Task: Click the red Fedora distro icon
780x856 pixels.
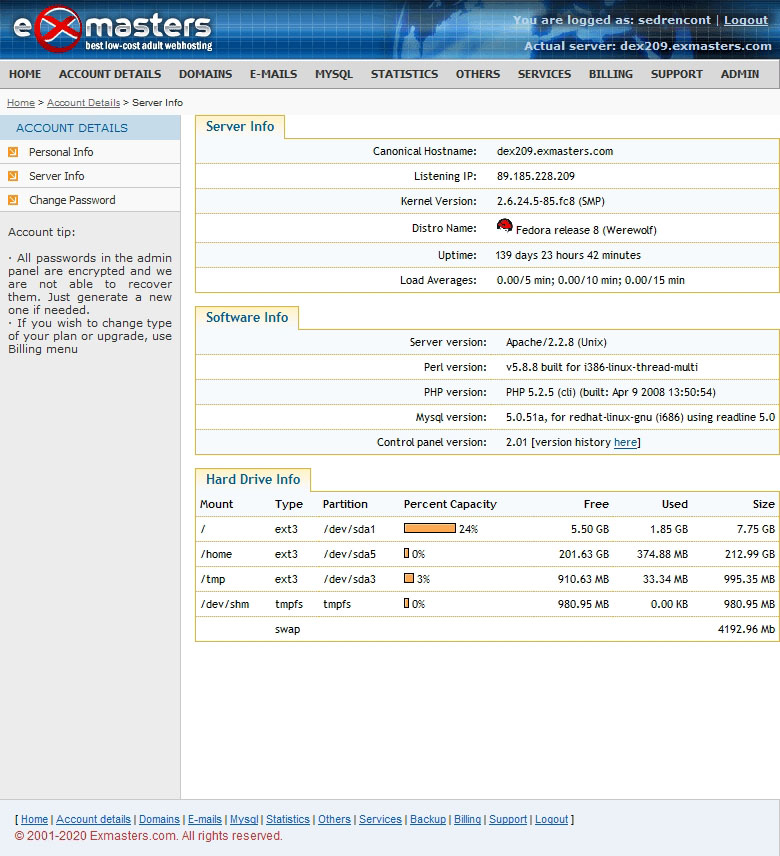Action: [x=505, y=227]
